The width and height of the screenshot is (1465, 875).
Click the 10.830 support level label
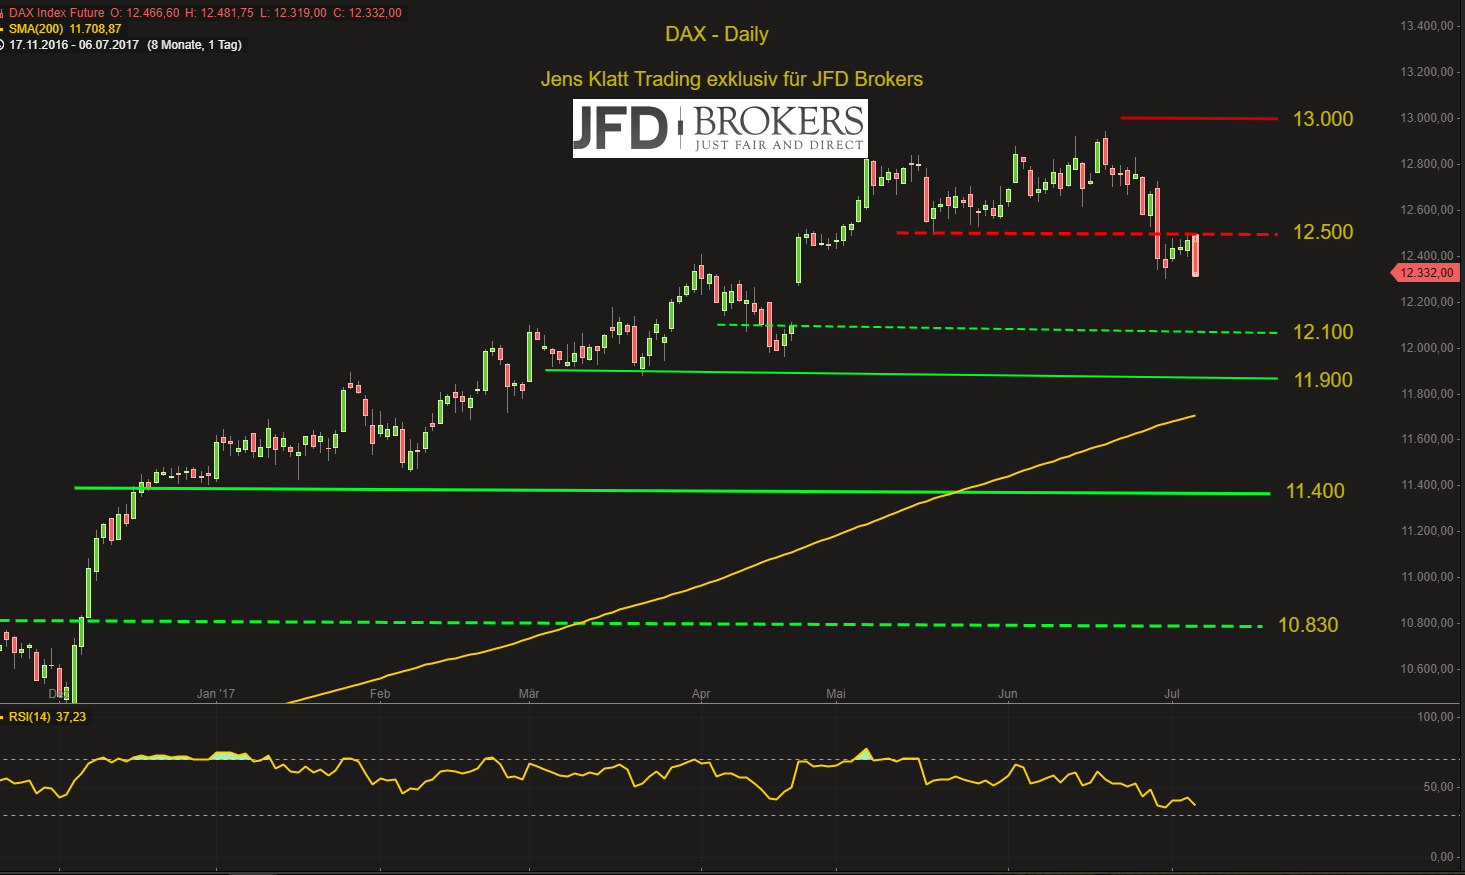tap(1308, 625)
